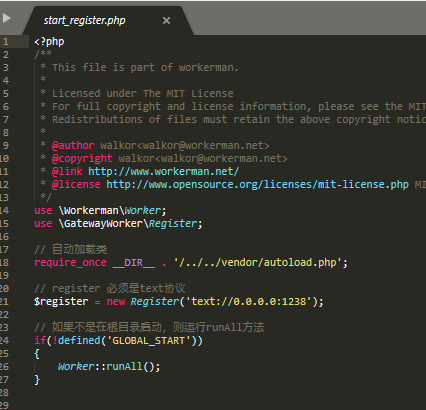Open the mit-license.php URL in comment
Viewport: 426px width, 410px height.
tap(257, 184)
